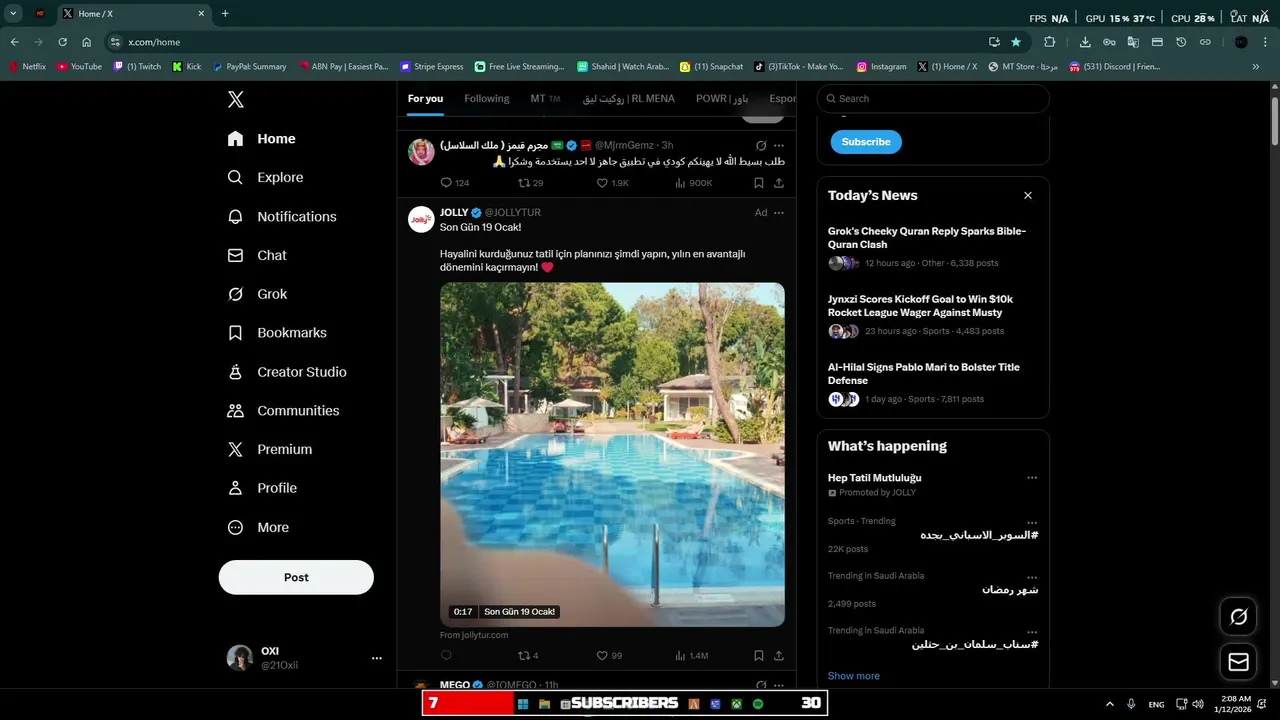
Task: Switch to the RL MENA tab
Action: point(629,99)
